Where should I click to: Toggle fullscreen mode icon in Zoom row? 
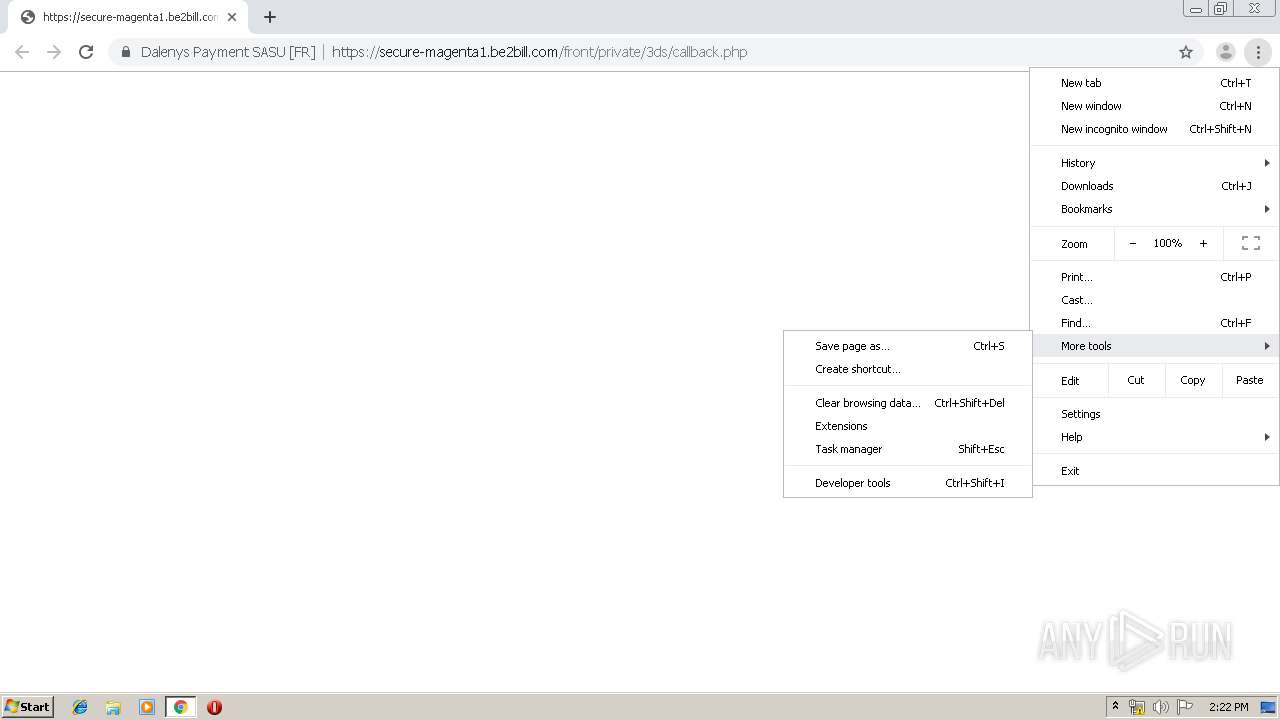coord(1250,243)
